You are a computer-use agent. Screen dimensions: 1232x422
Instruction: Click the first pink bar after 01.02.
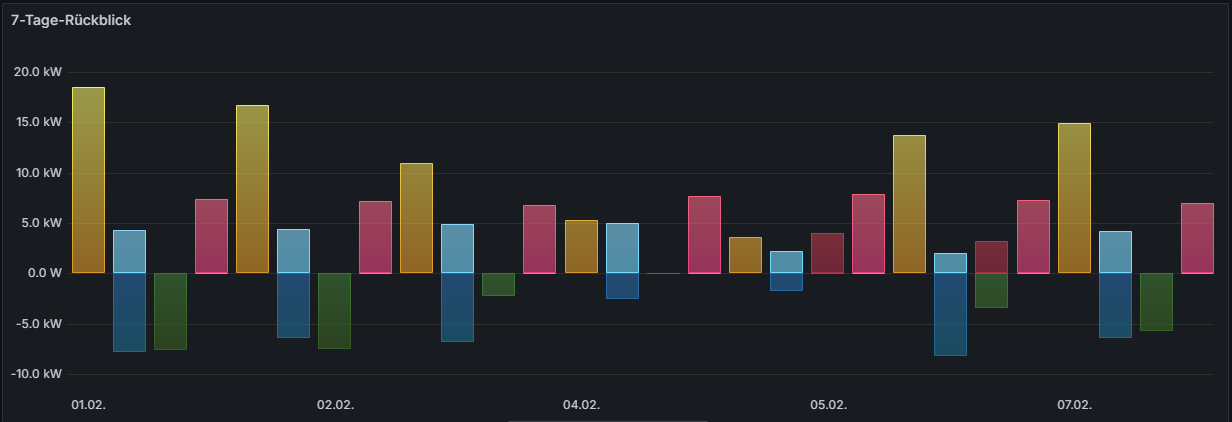pyautogui.click(x=211, y=236)
